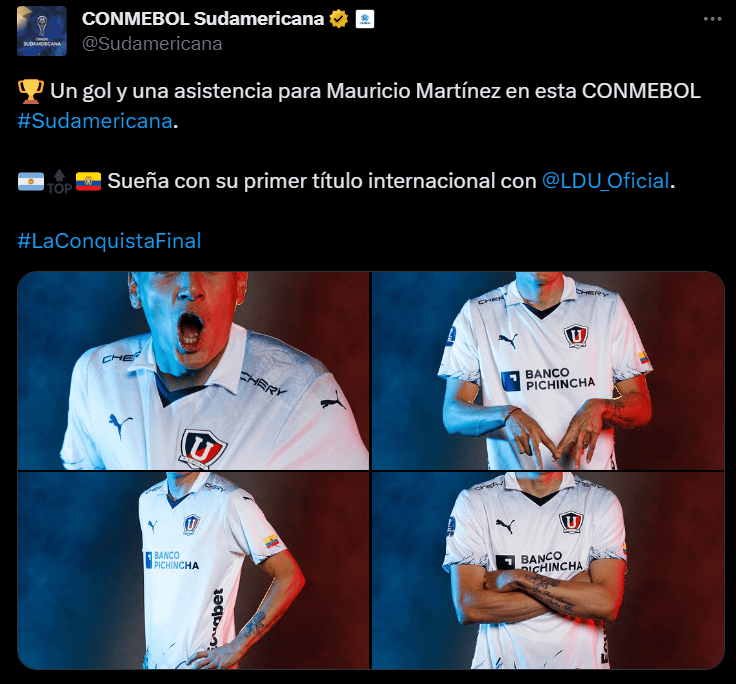Click the TOP arrow emoji
The image size is (736, 684).
(x=60, y=182)
